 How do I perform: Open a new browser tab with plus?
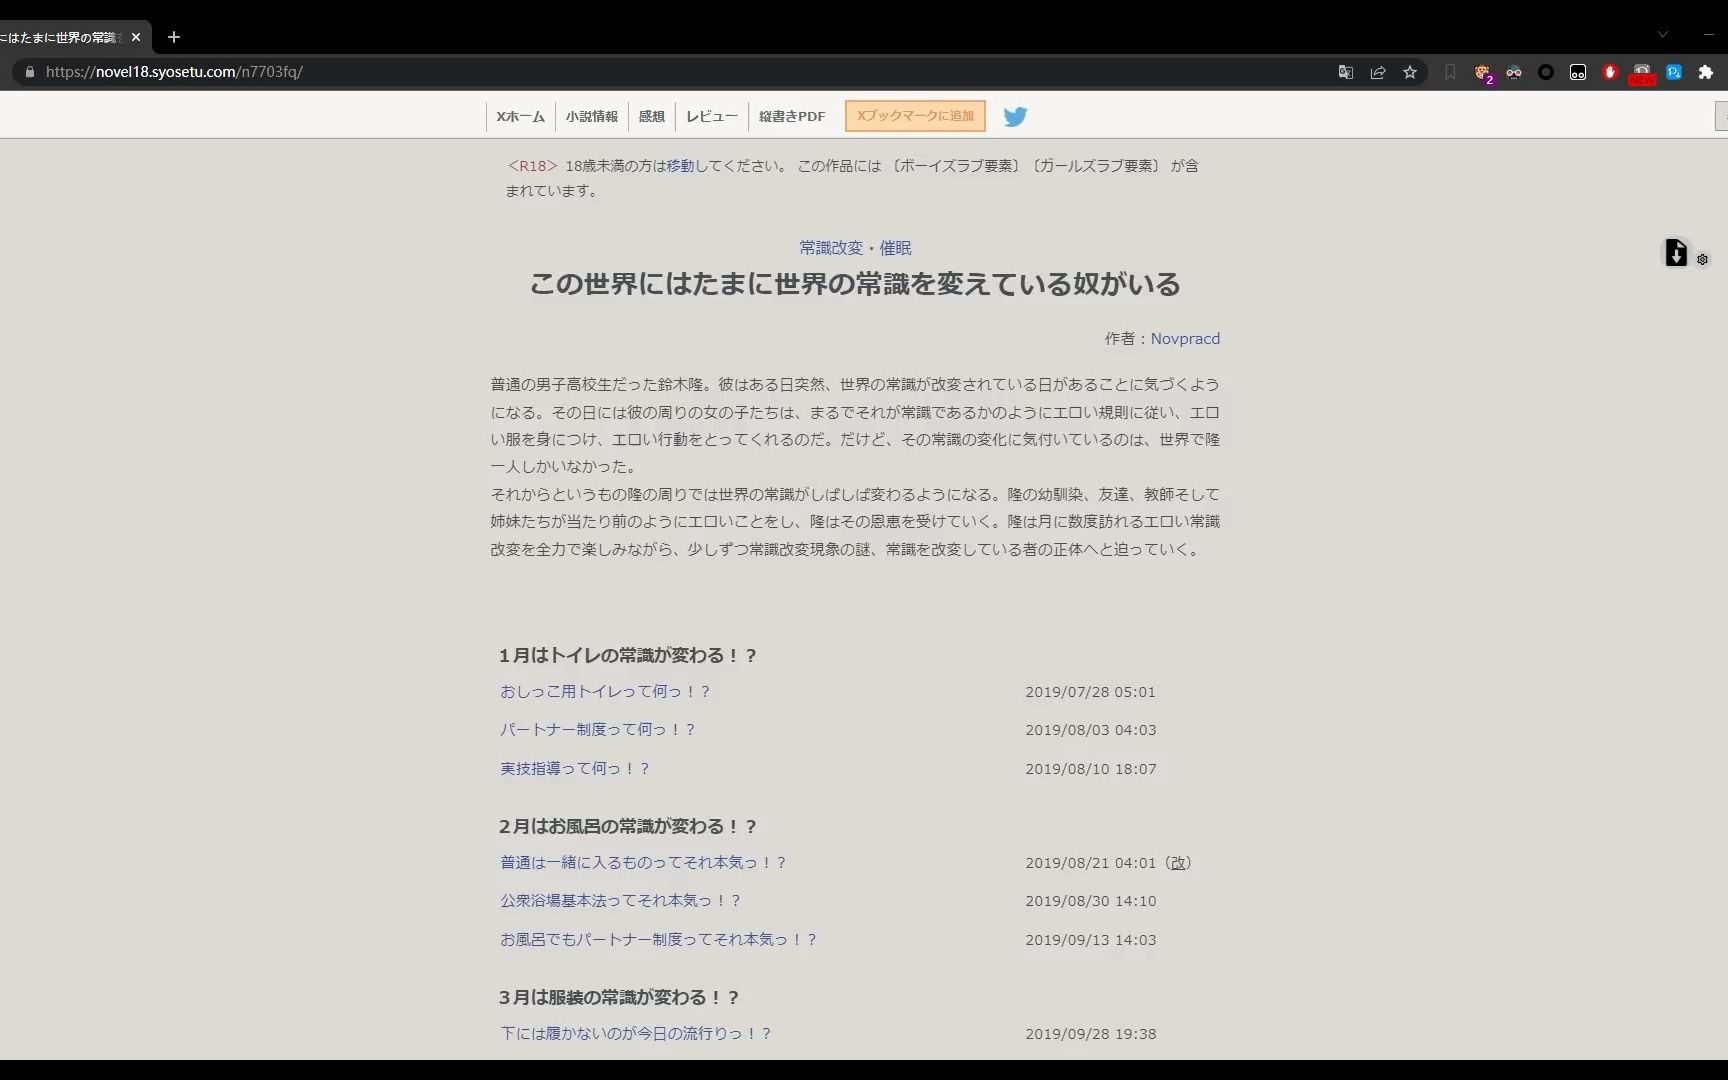pos(174,37)
